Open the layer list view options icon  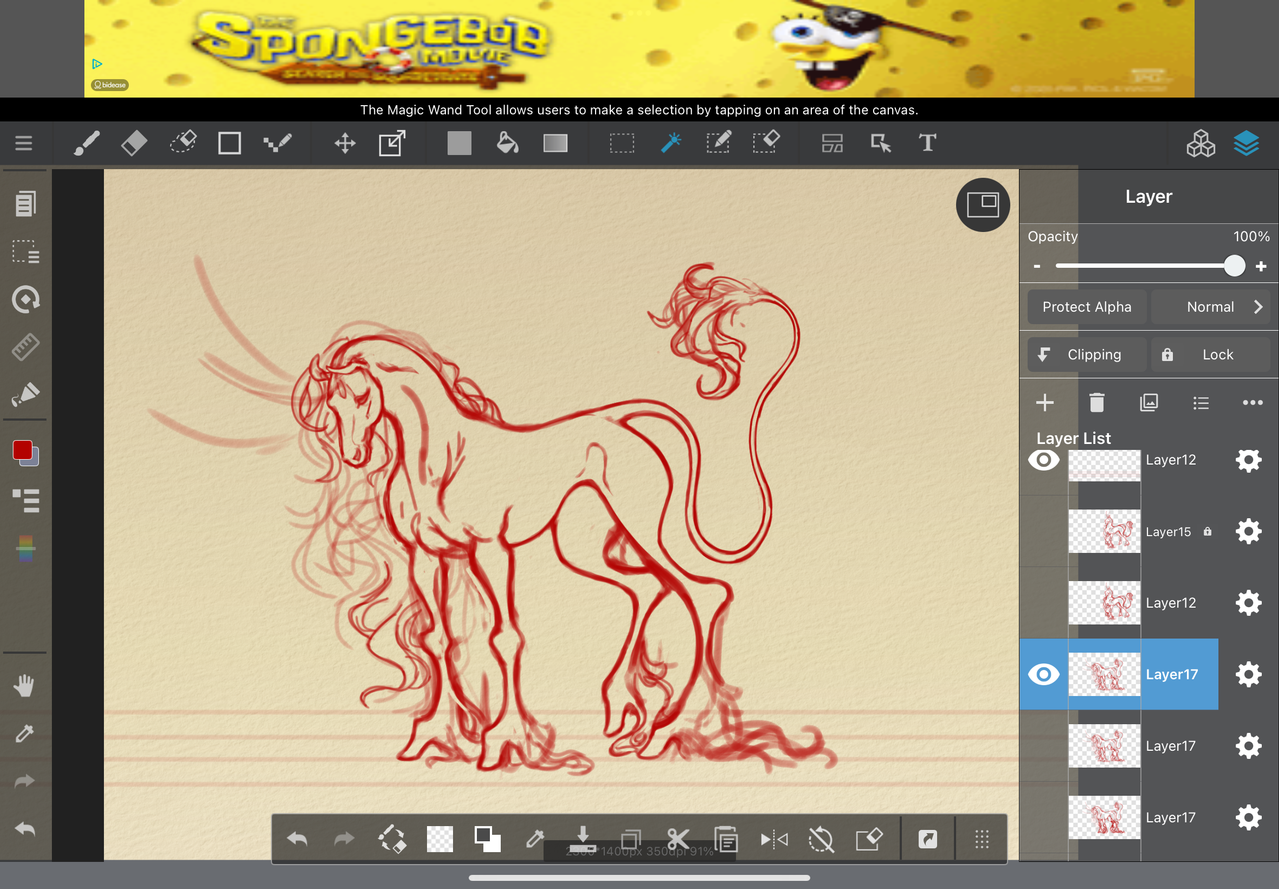(1201, 402)
